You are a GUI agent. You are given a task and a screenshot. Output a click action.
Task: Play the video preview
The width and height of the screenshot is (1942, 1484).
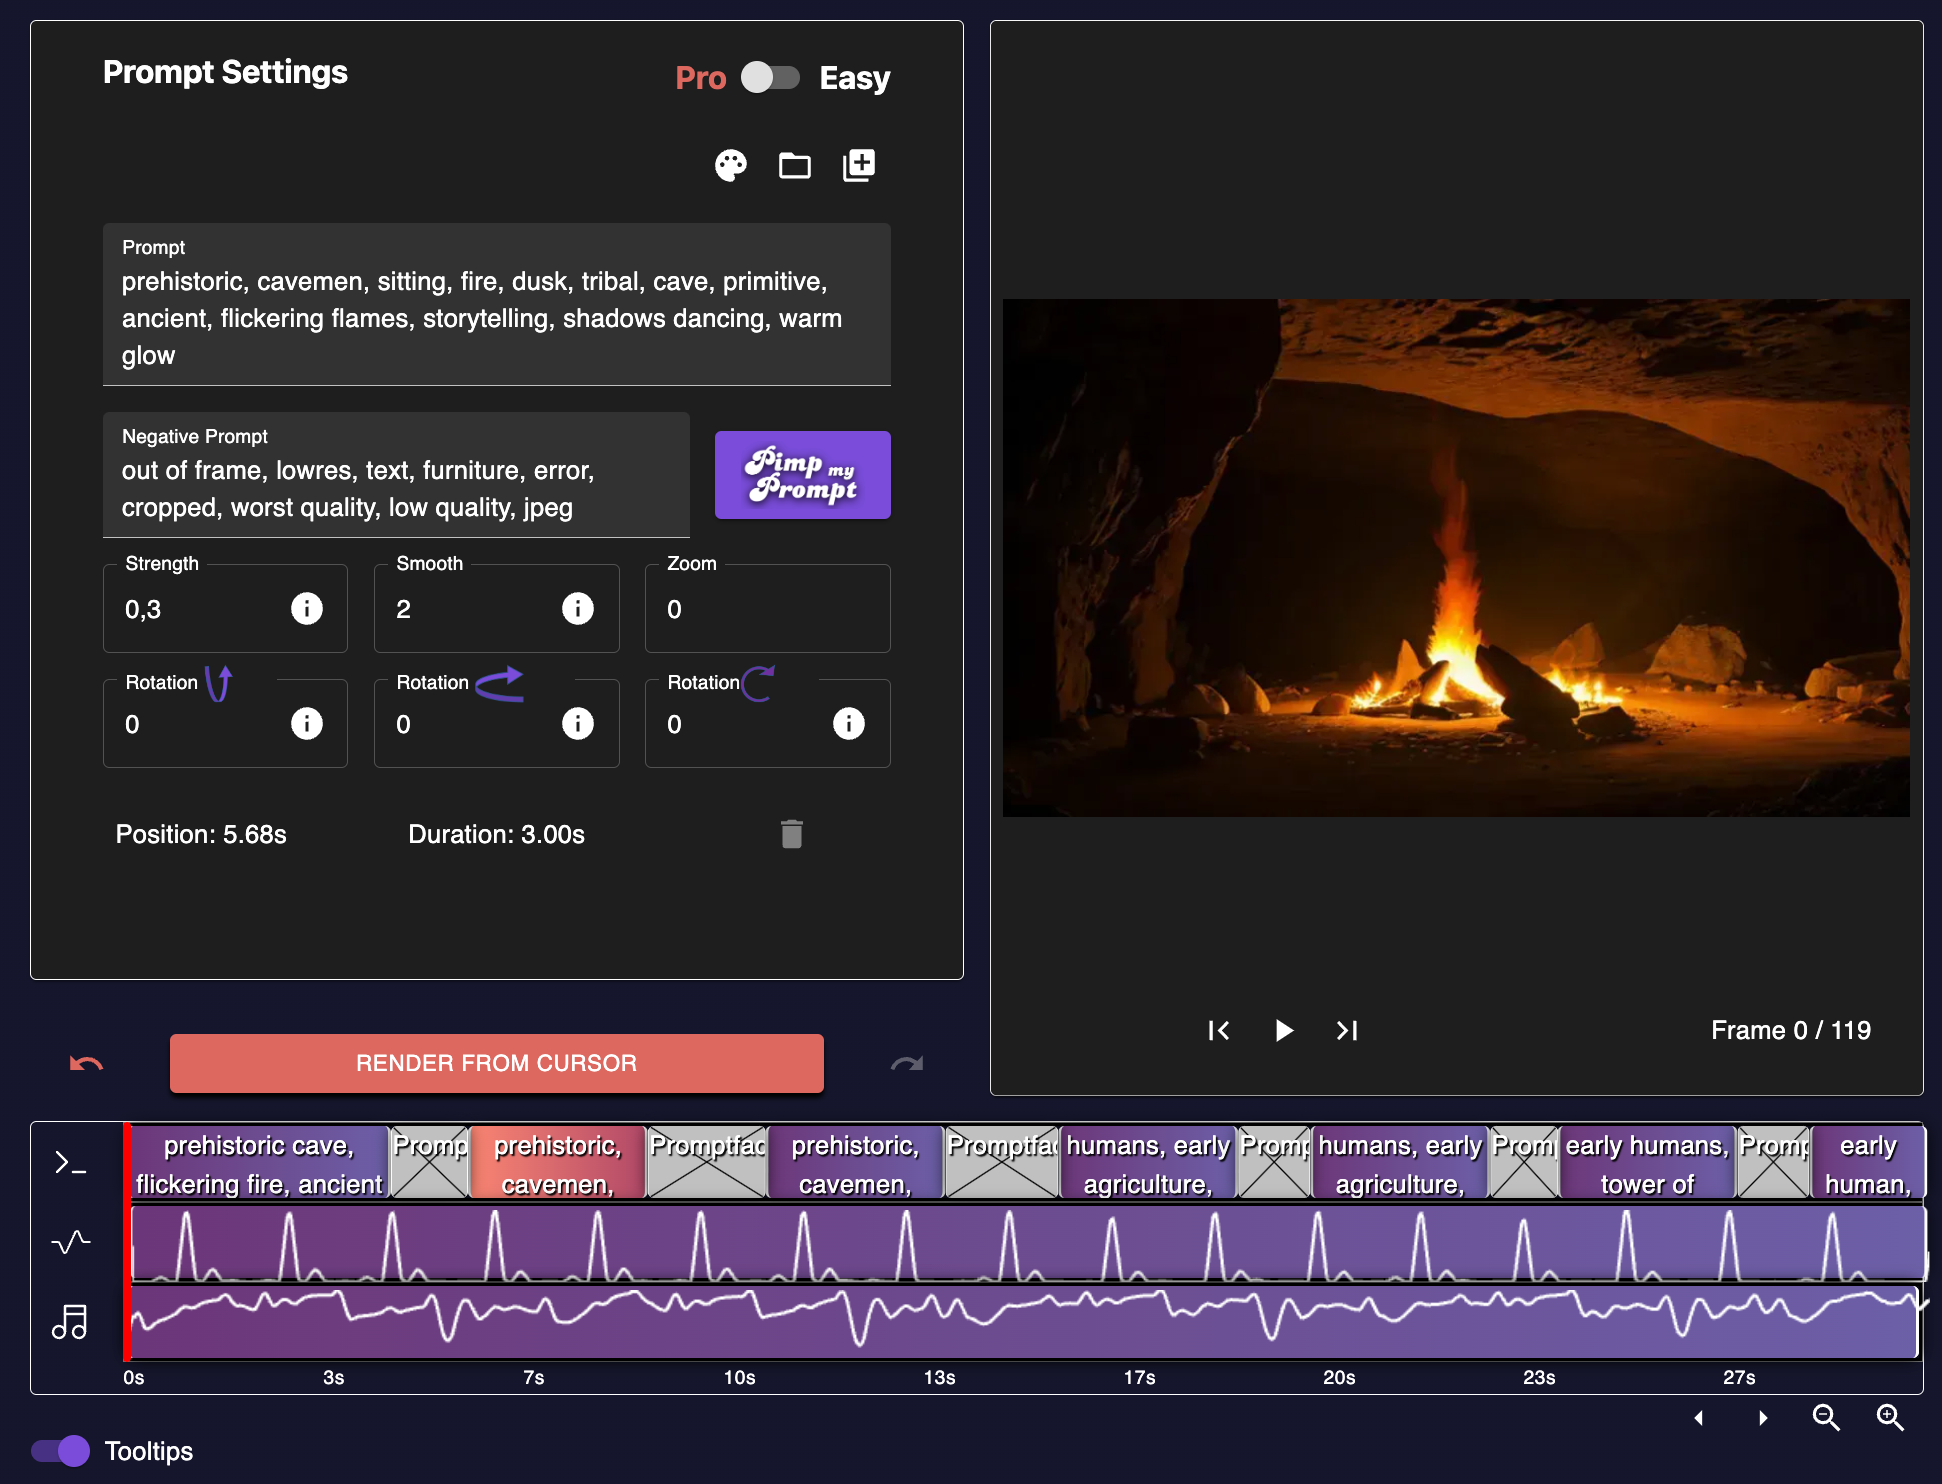(x=1284, y=1030)
